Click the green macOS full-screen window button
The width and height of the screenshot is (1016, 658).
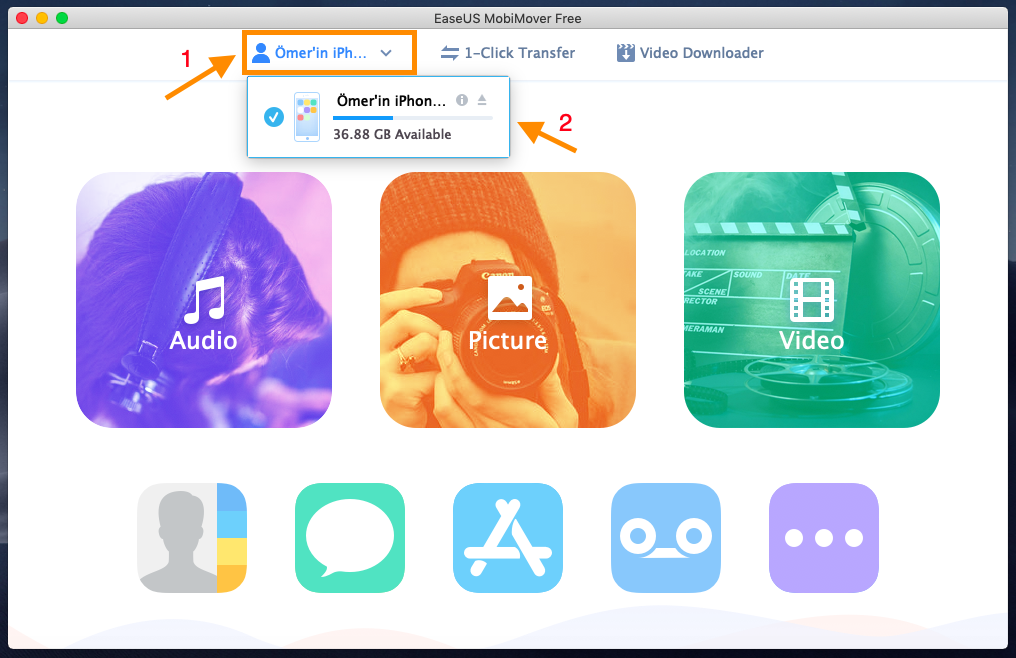[62, 18]
